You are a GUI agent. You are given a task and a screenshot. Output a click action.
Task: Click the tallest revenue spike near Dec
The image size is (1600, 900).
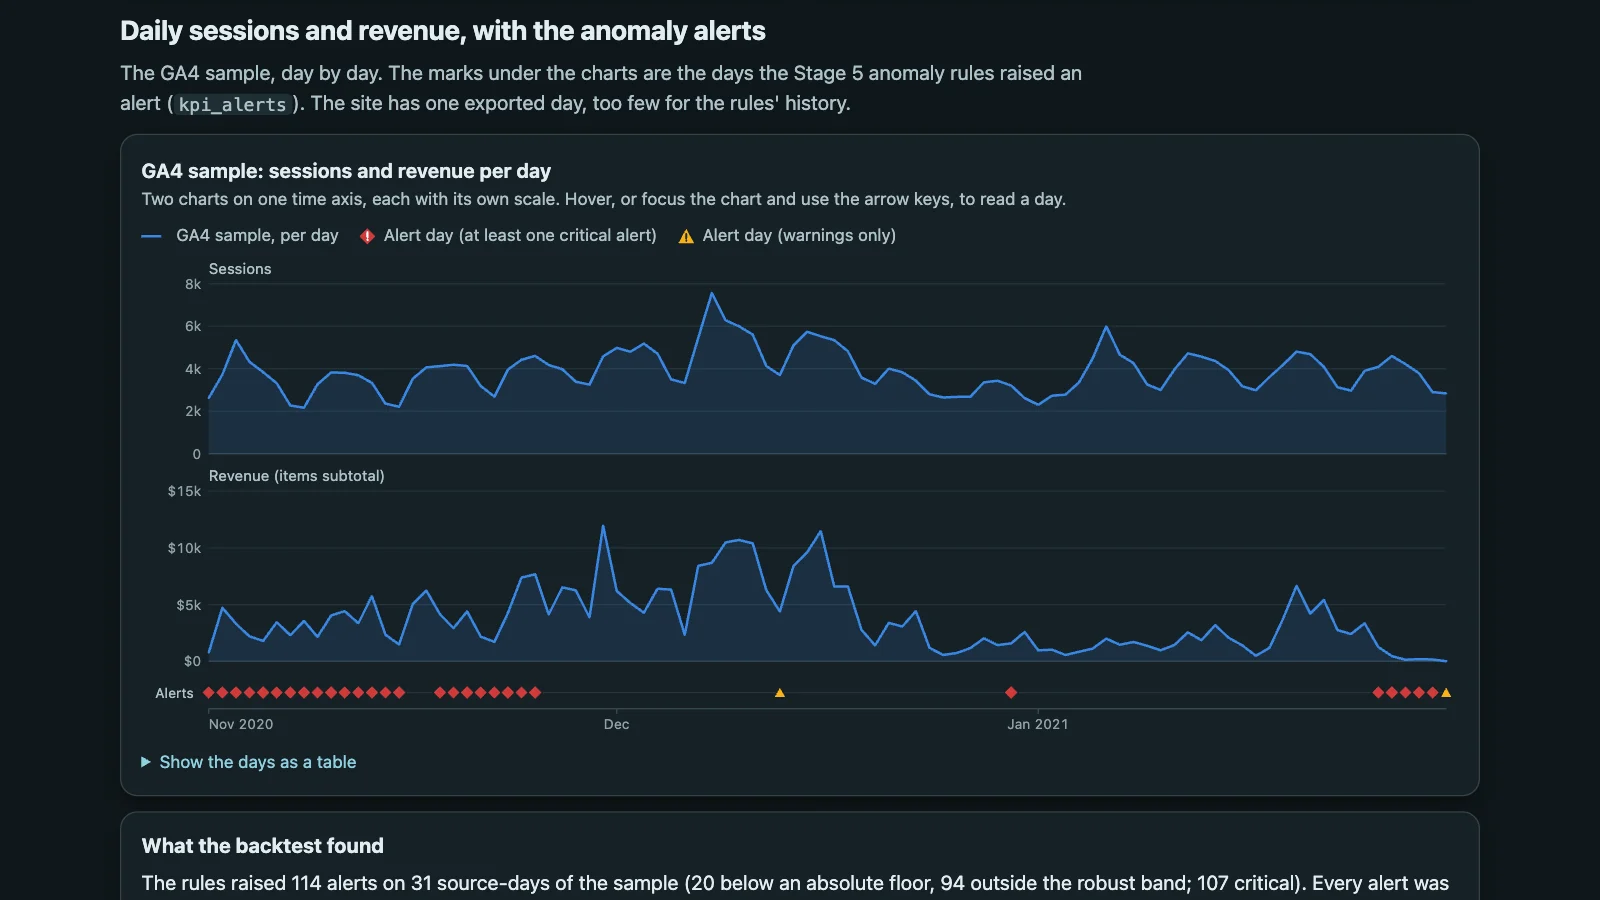click(x=603, y=526)
